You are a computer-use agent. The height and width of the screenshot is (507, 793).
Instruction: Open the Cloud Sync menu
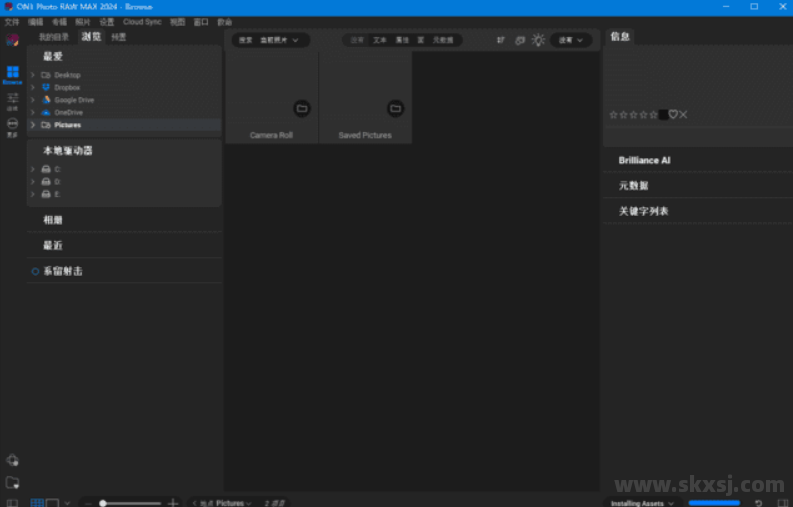142,21
